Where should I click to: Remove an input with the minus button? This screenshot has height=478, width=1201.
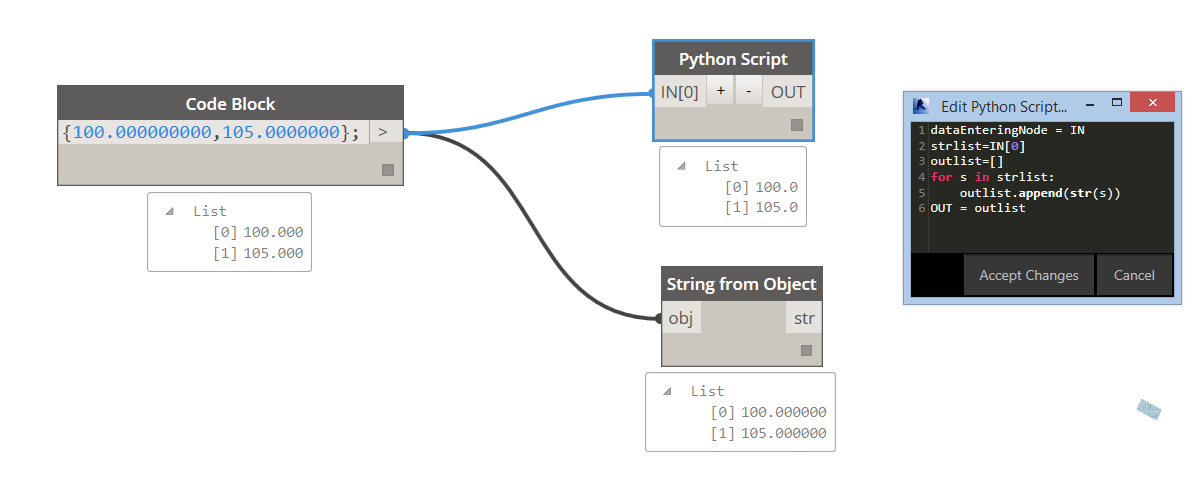[x=748, y=92]
